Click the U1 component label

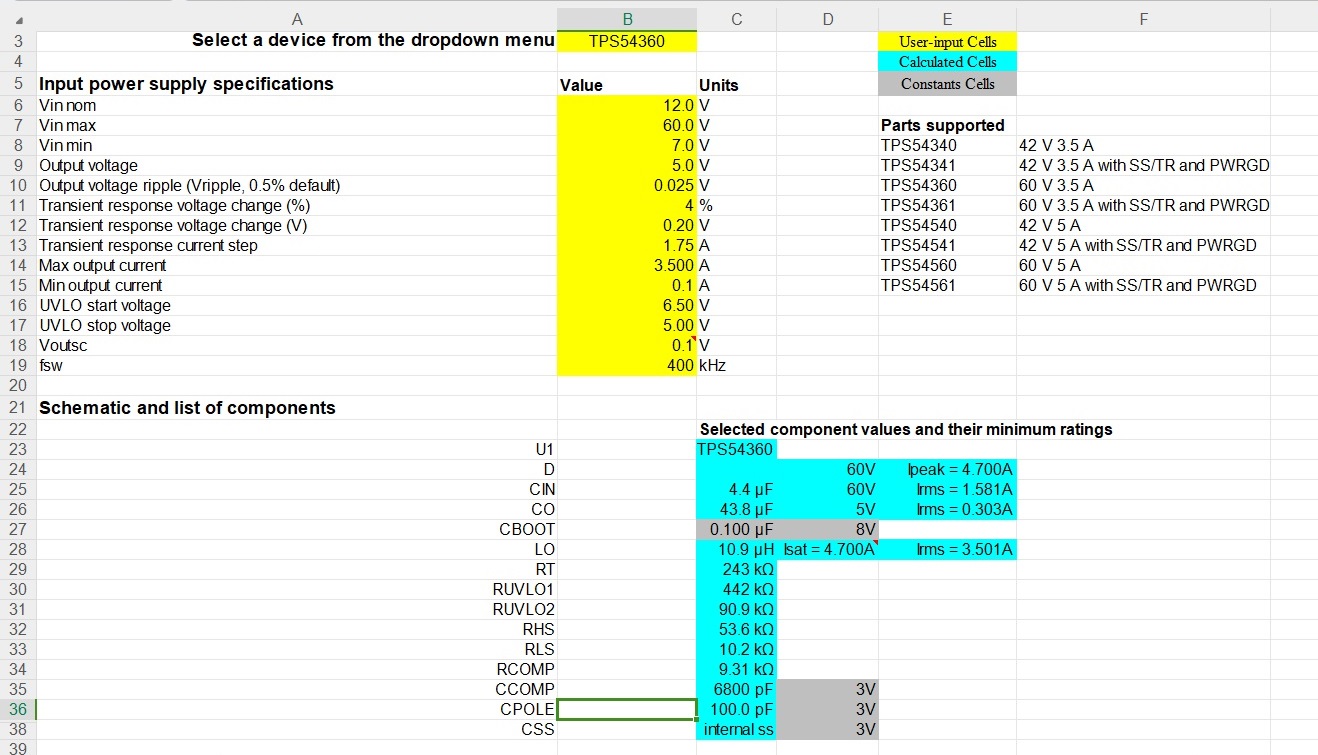tap(544, 449)
